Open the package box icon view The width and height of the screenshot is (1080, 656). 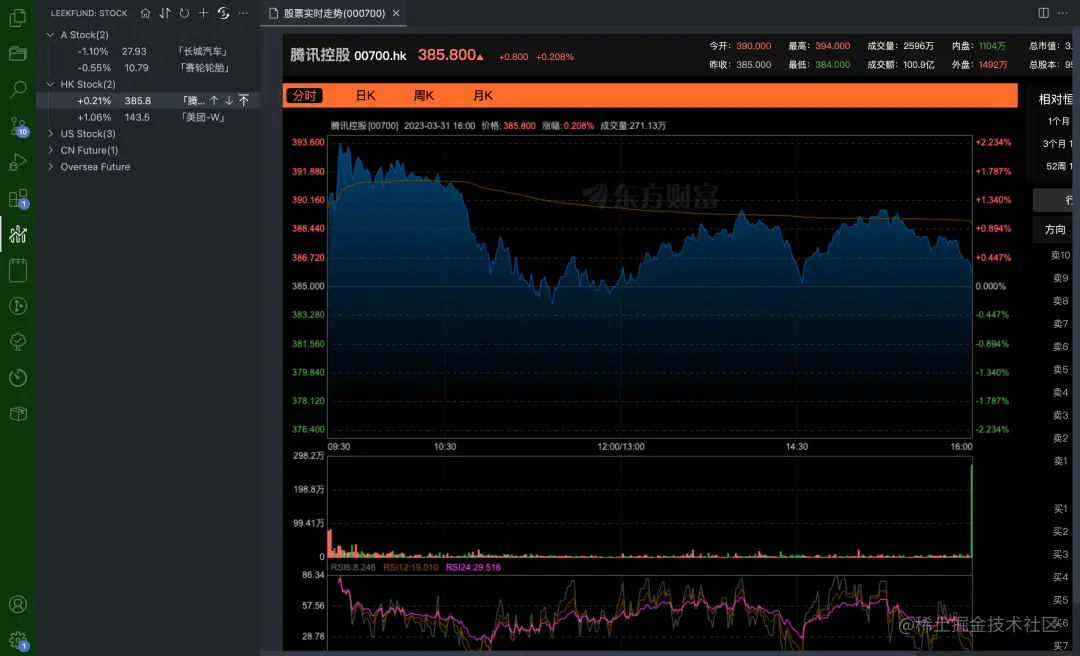coord(18,413)
